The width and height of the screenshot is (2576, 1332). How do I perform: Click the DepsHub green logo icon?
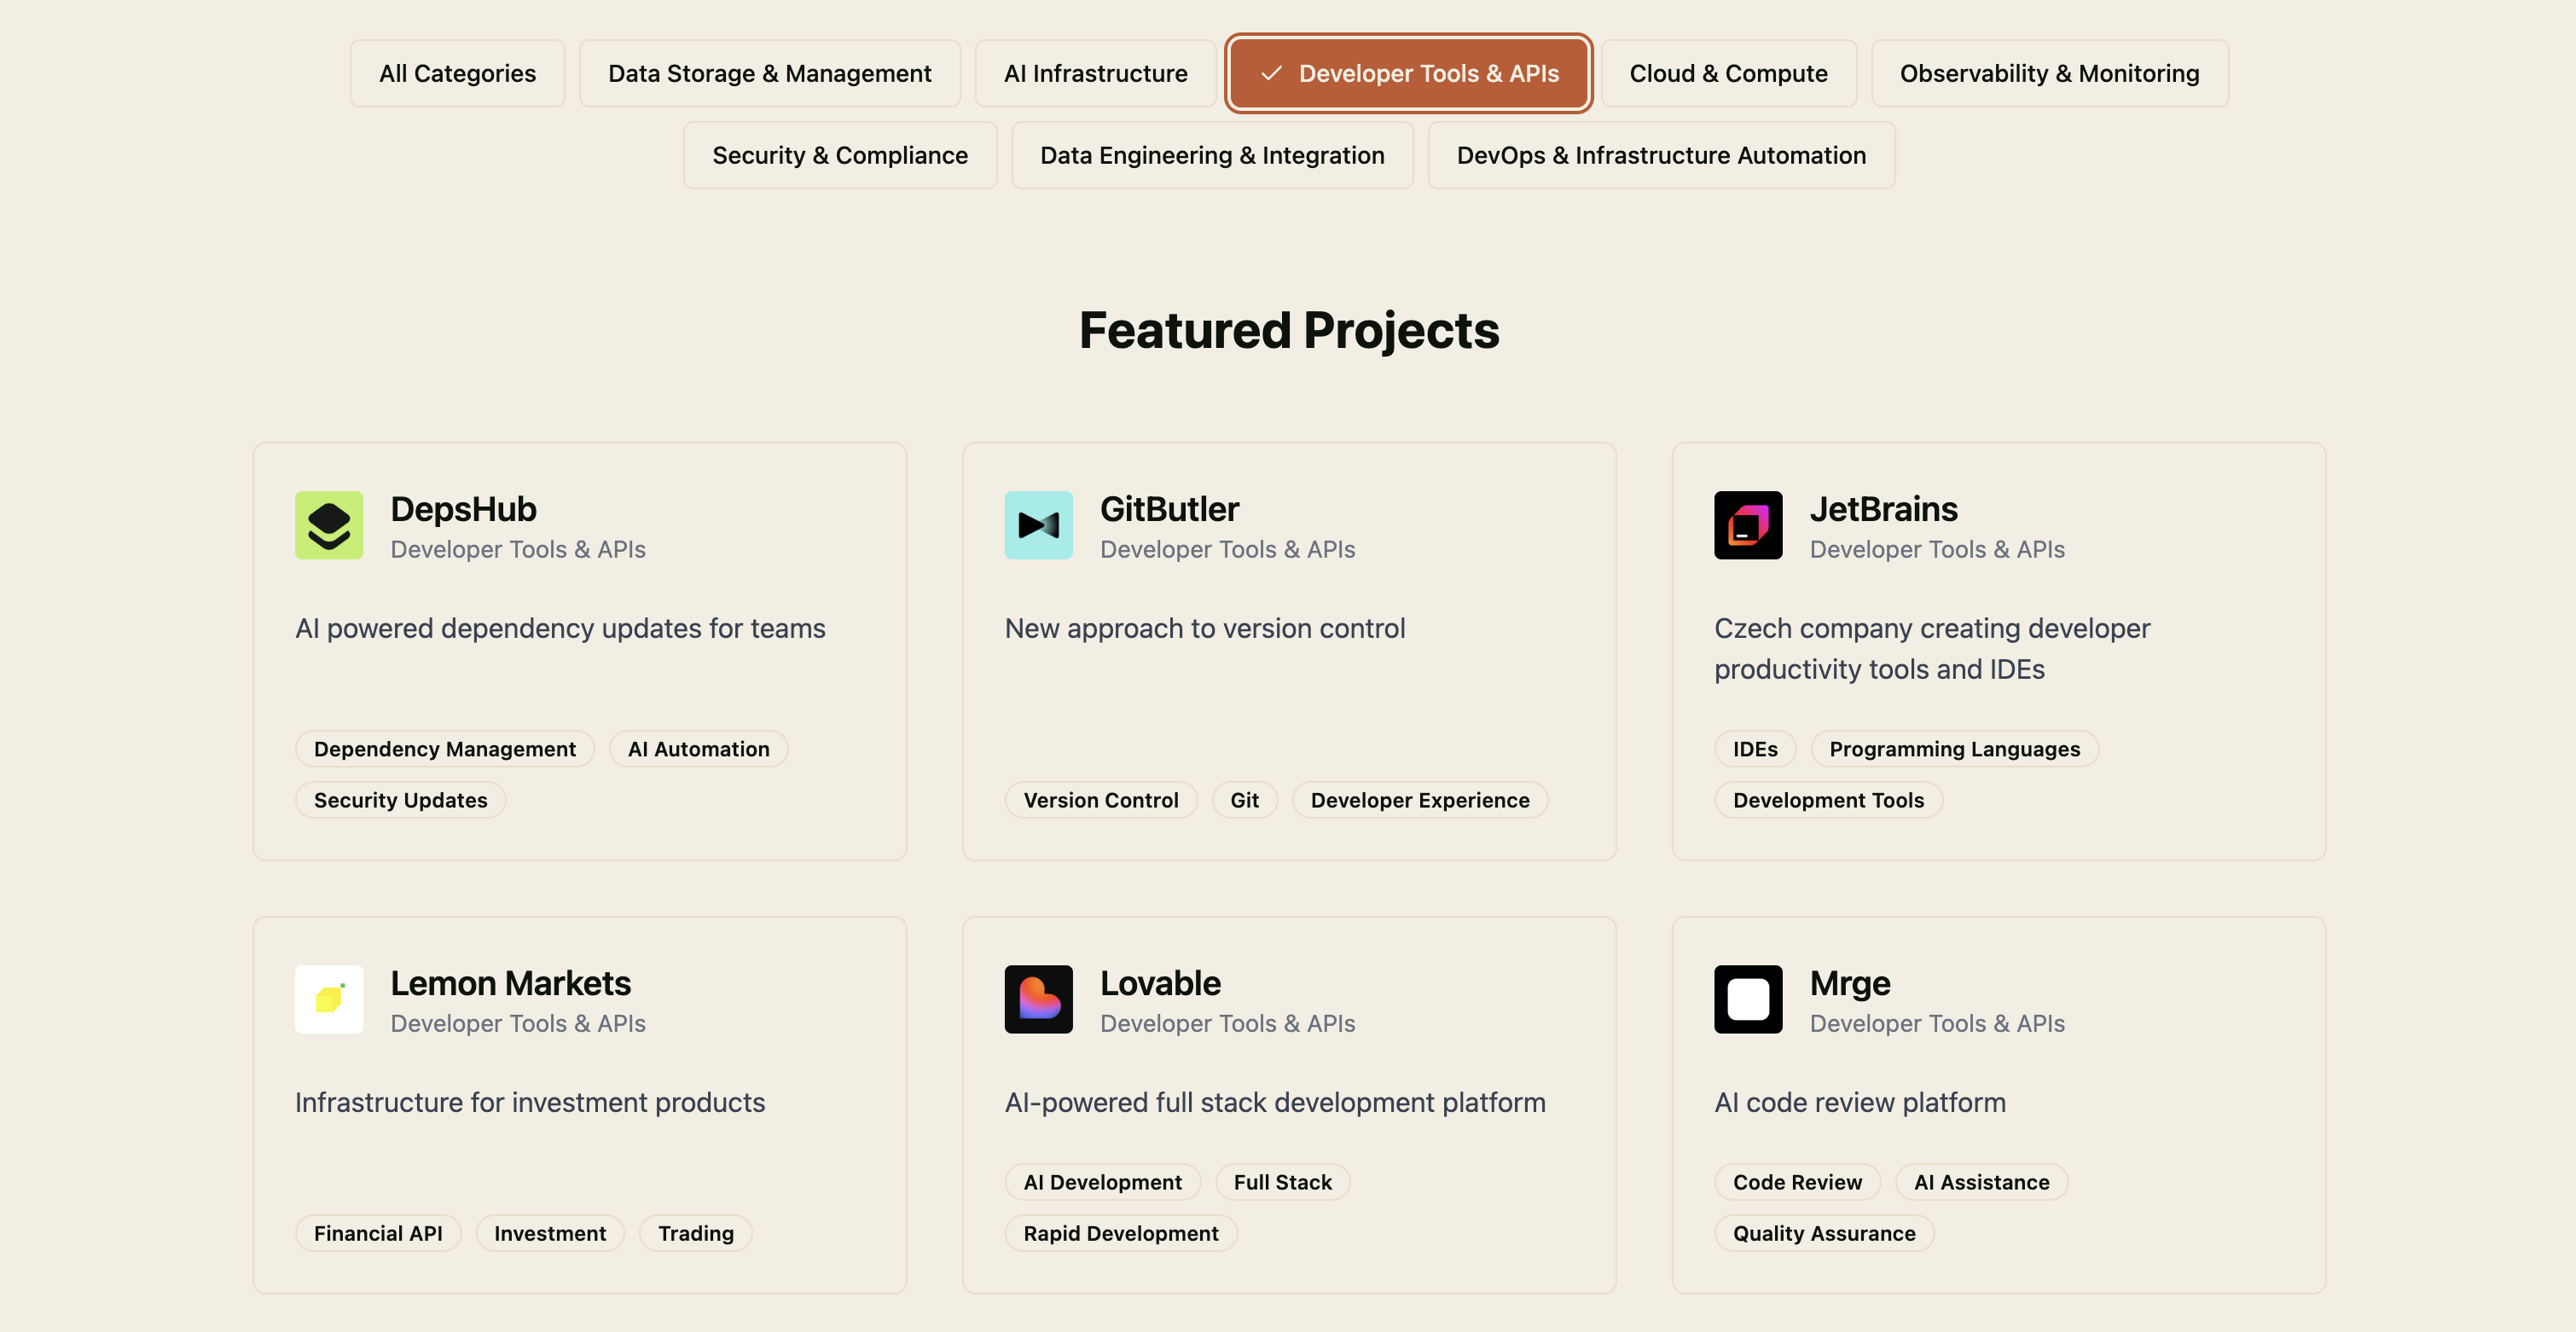[x=328, y=525]
